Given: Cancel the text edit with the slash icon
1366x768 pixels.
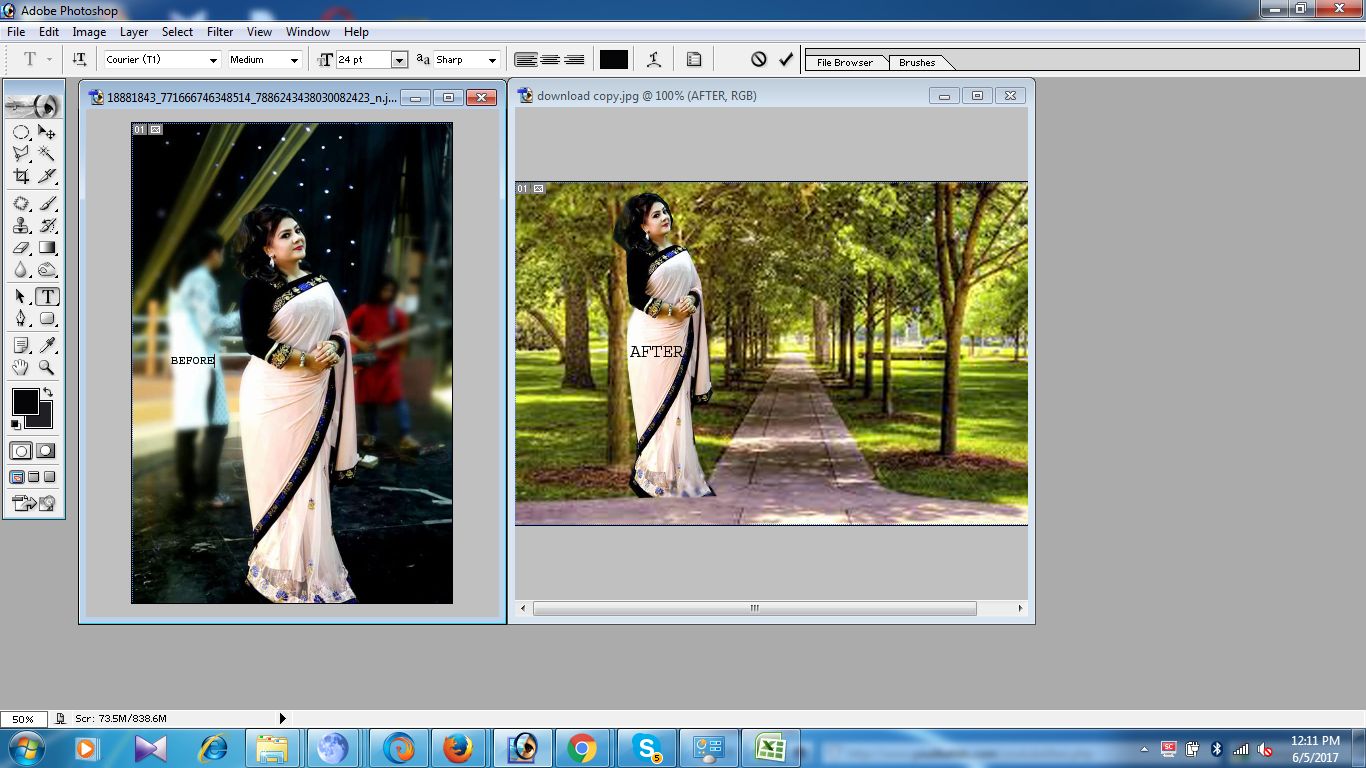Looking at the screenshot, I should coord(759,59).
